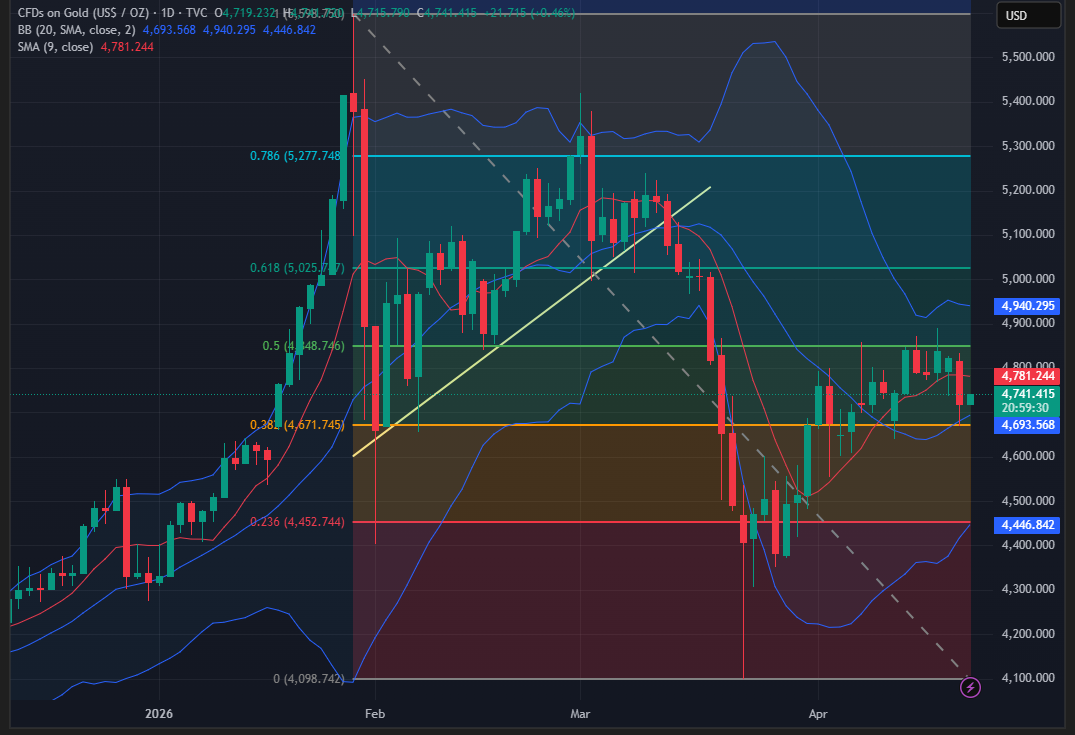
Task: Click the Feb label on time axis
Action: coord(375,714)
